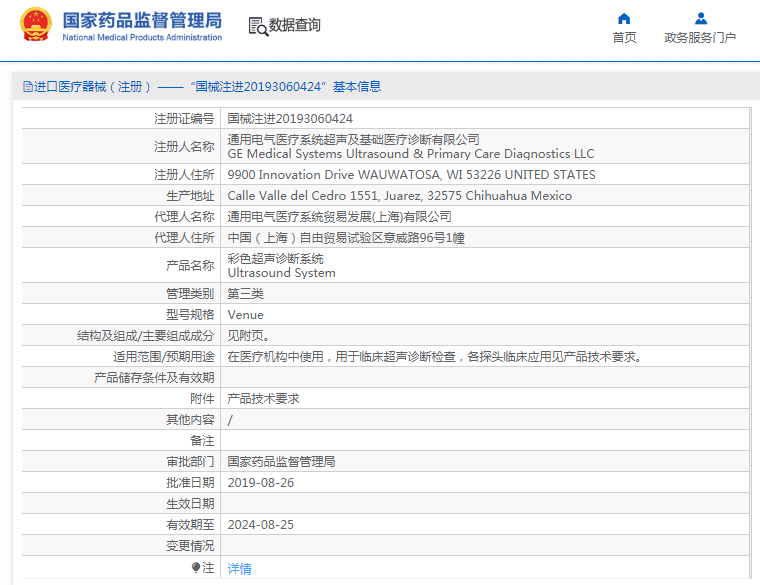The image size is (760, 585).
Task: Click 国家药品监督管理局 site title
Action: [142, 20]
